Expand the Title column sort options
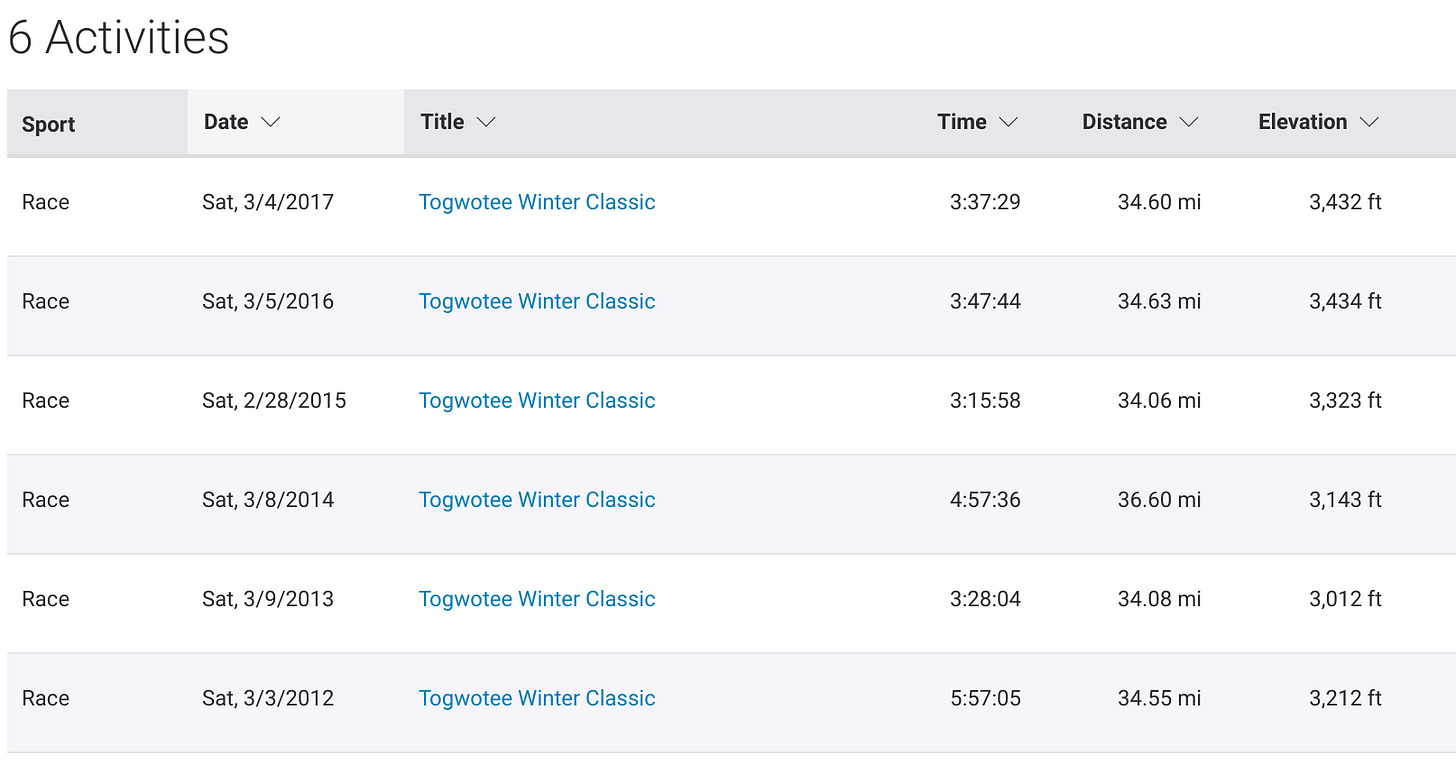Screen dimensions: 1456x765 487,122
